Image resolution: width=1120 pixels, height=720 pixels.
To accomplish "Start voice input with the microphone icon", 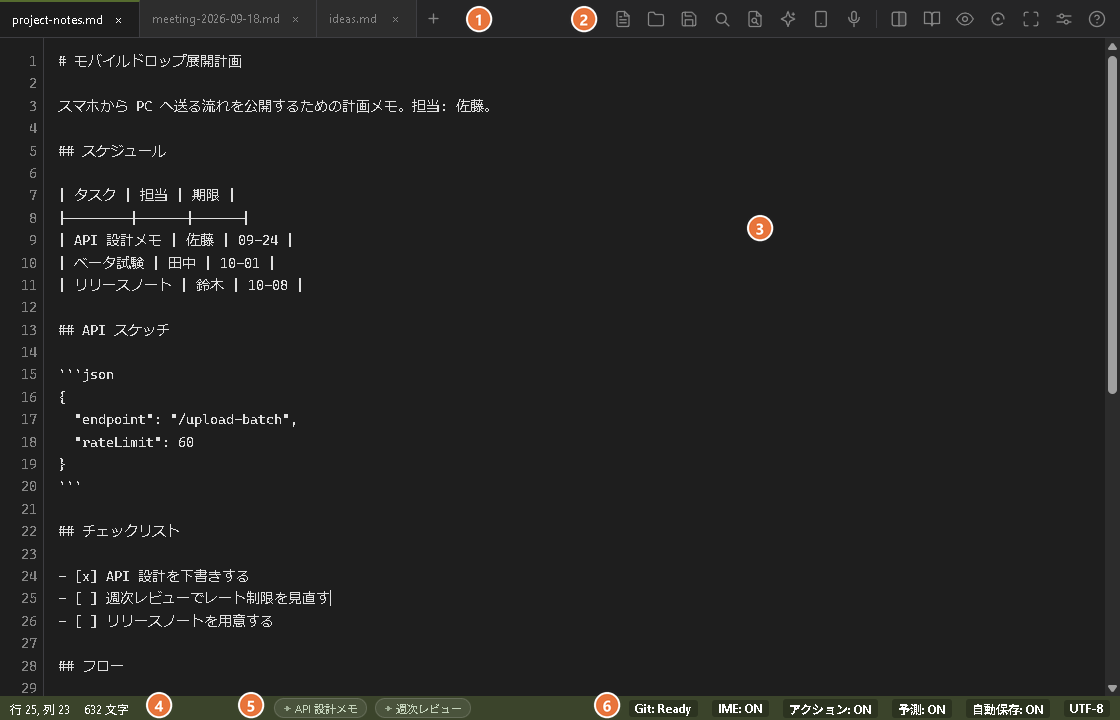I will coord(854,19).
